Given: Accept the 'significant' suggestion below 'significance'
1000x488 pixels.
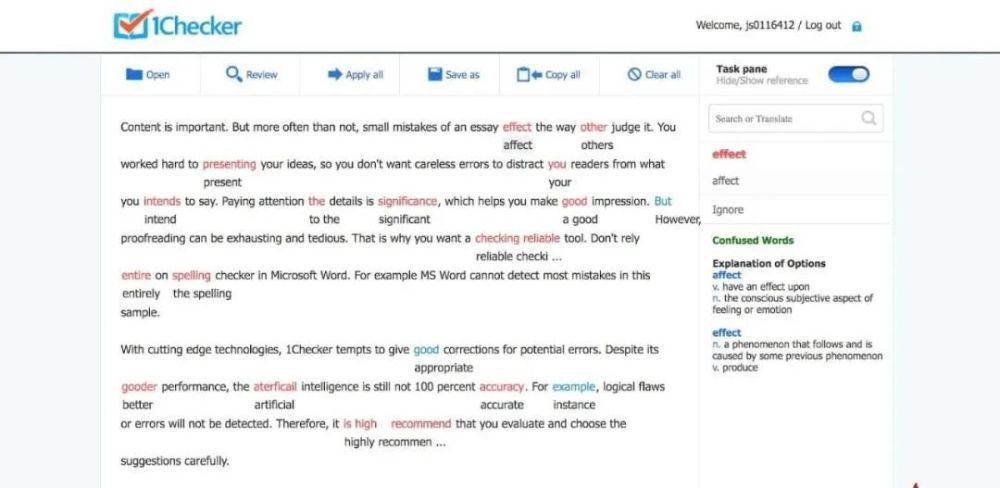Looking at the screenshot, I should coord(404,219).
